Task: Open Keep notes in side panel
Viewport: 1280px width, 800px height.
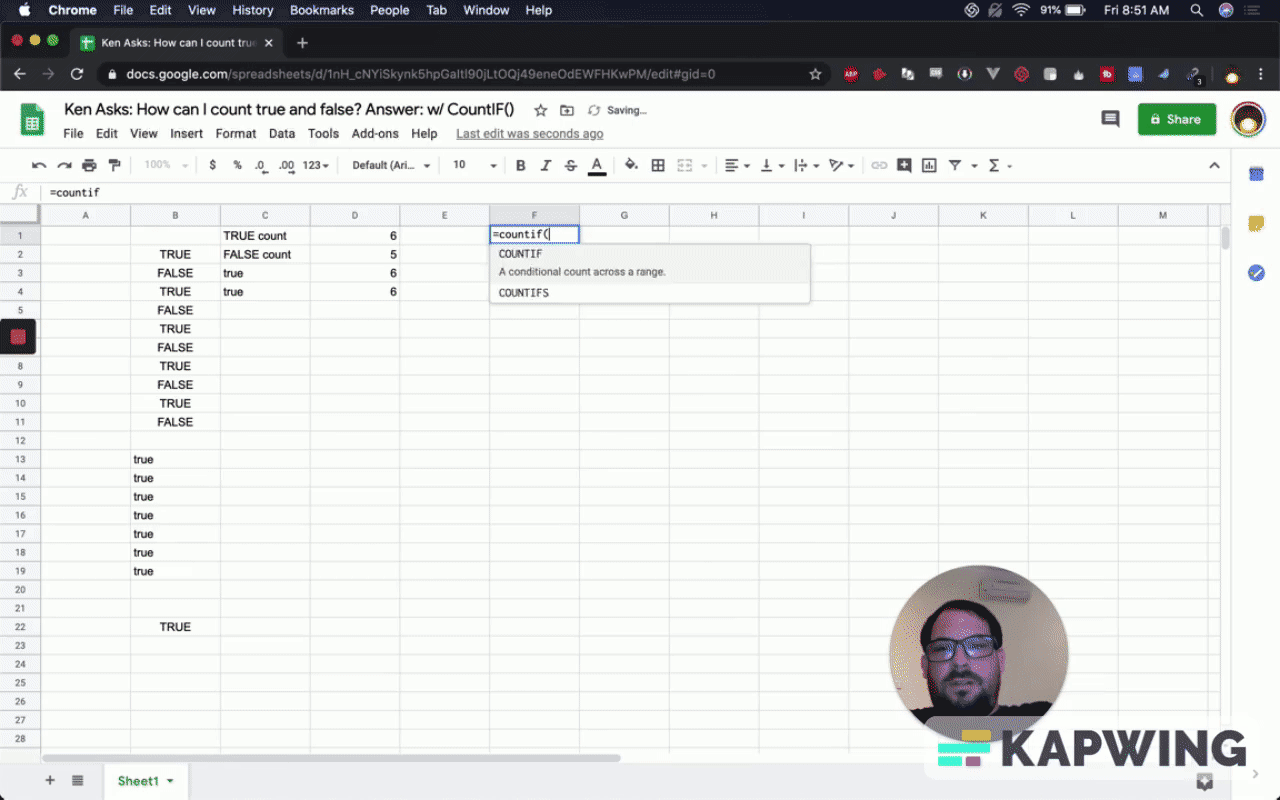Action: click(1257, 224)
